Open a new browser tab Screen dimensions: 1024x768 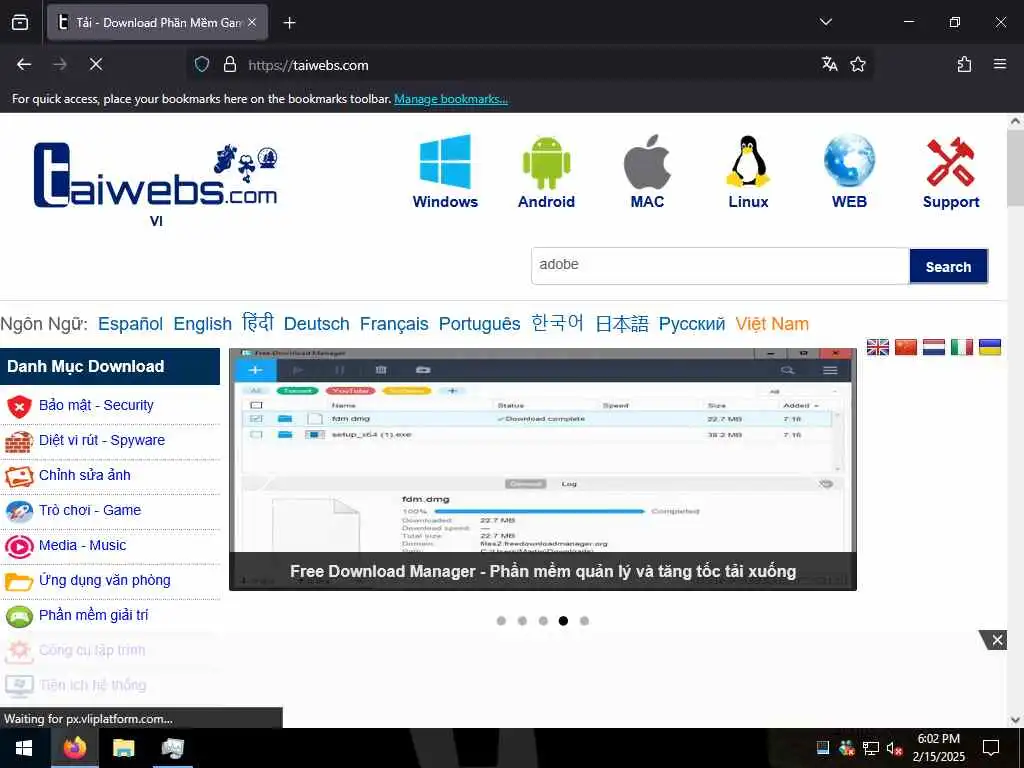pos(289,23)
